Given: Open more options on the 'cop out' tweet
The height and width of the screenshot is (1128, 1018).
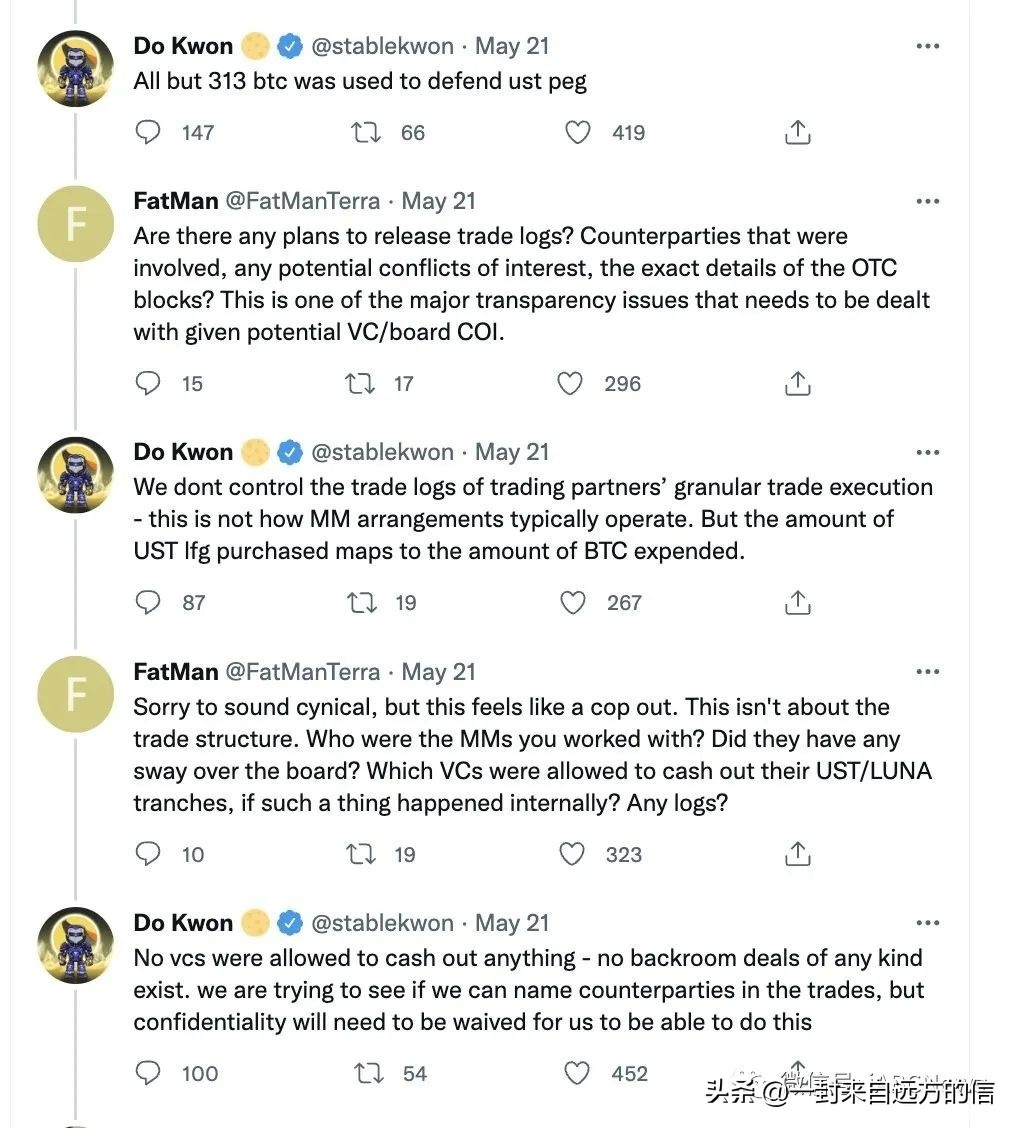Looking at the screenshot, I should [x=927, y=672].
